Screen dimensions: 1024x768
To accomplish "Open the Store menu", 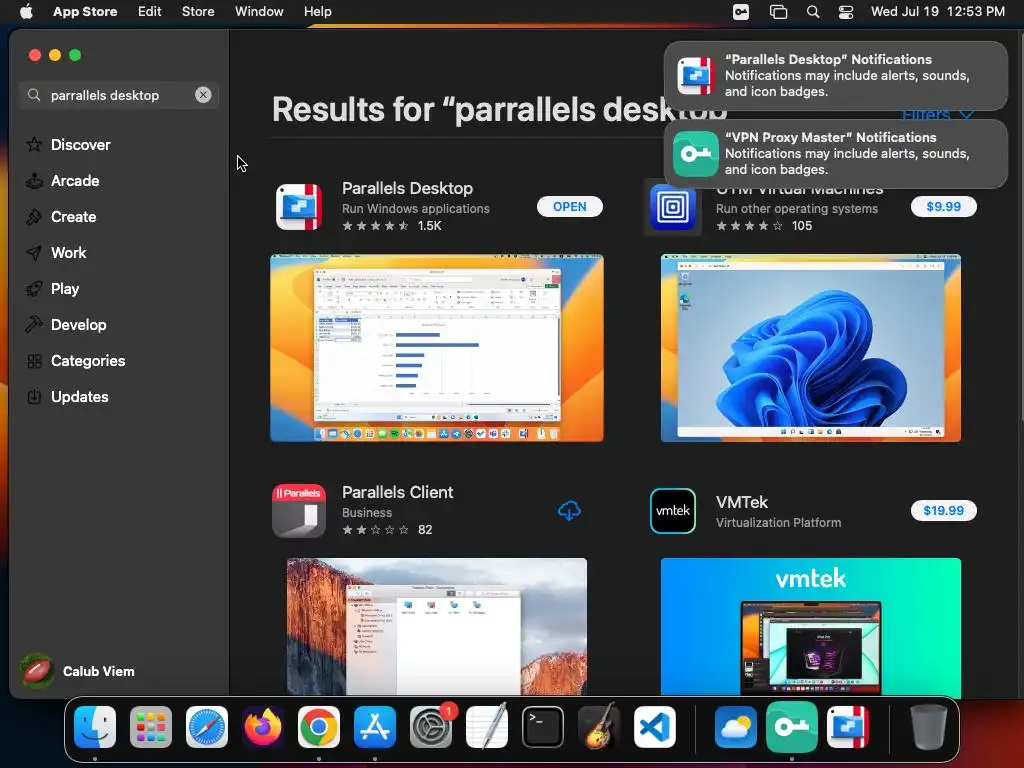I will coord(198,11).
